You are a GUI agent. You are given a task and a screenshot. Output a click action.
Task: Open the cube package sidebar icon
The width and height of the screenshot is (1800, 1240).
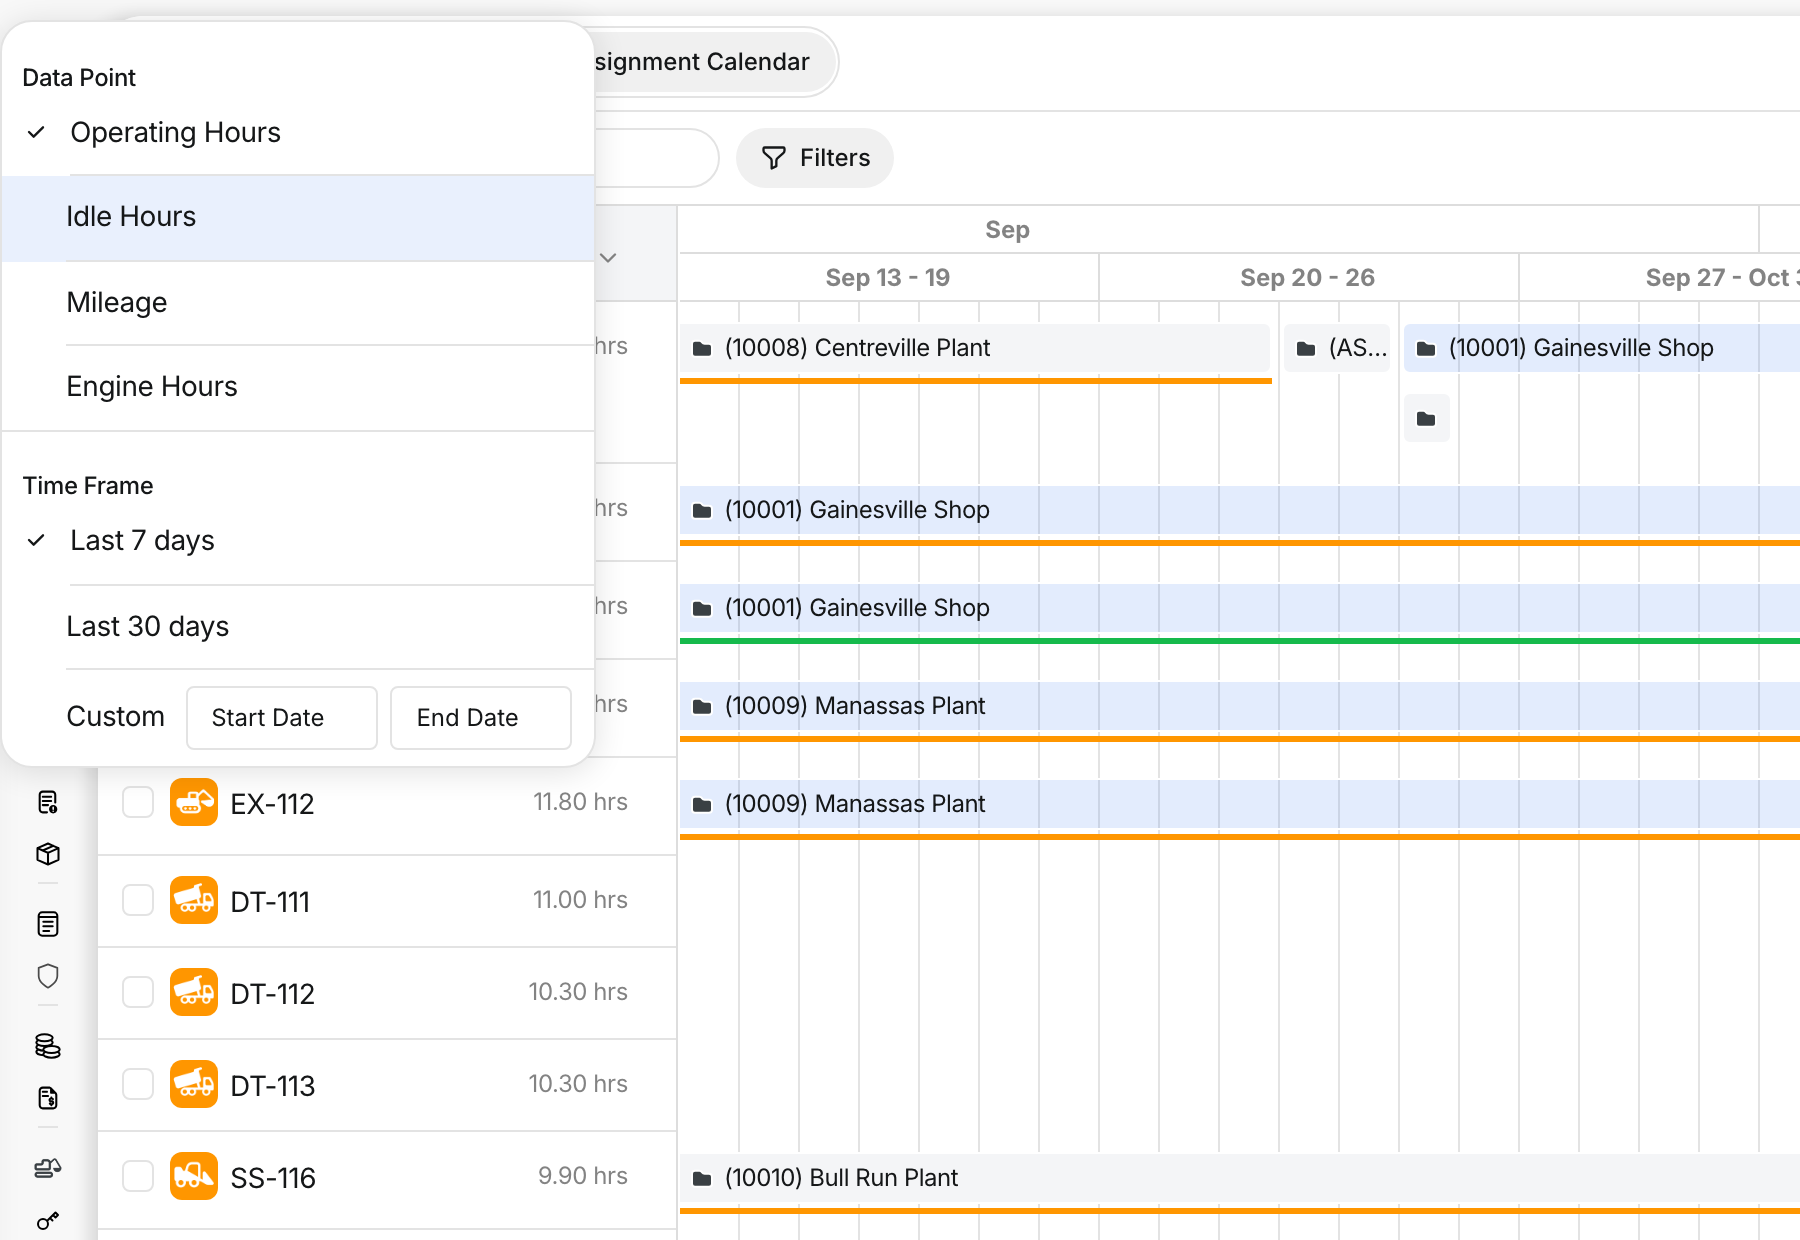[48, 854]
